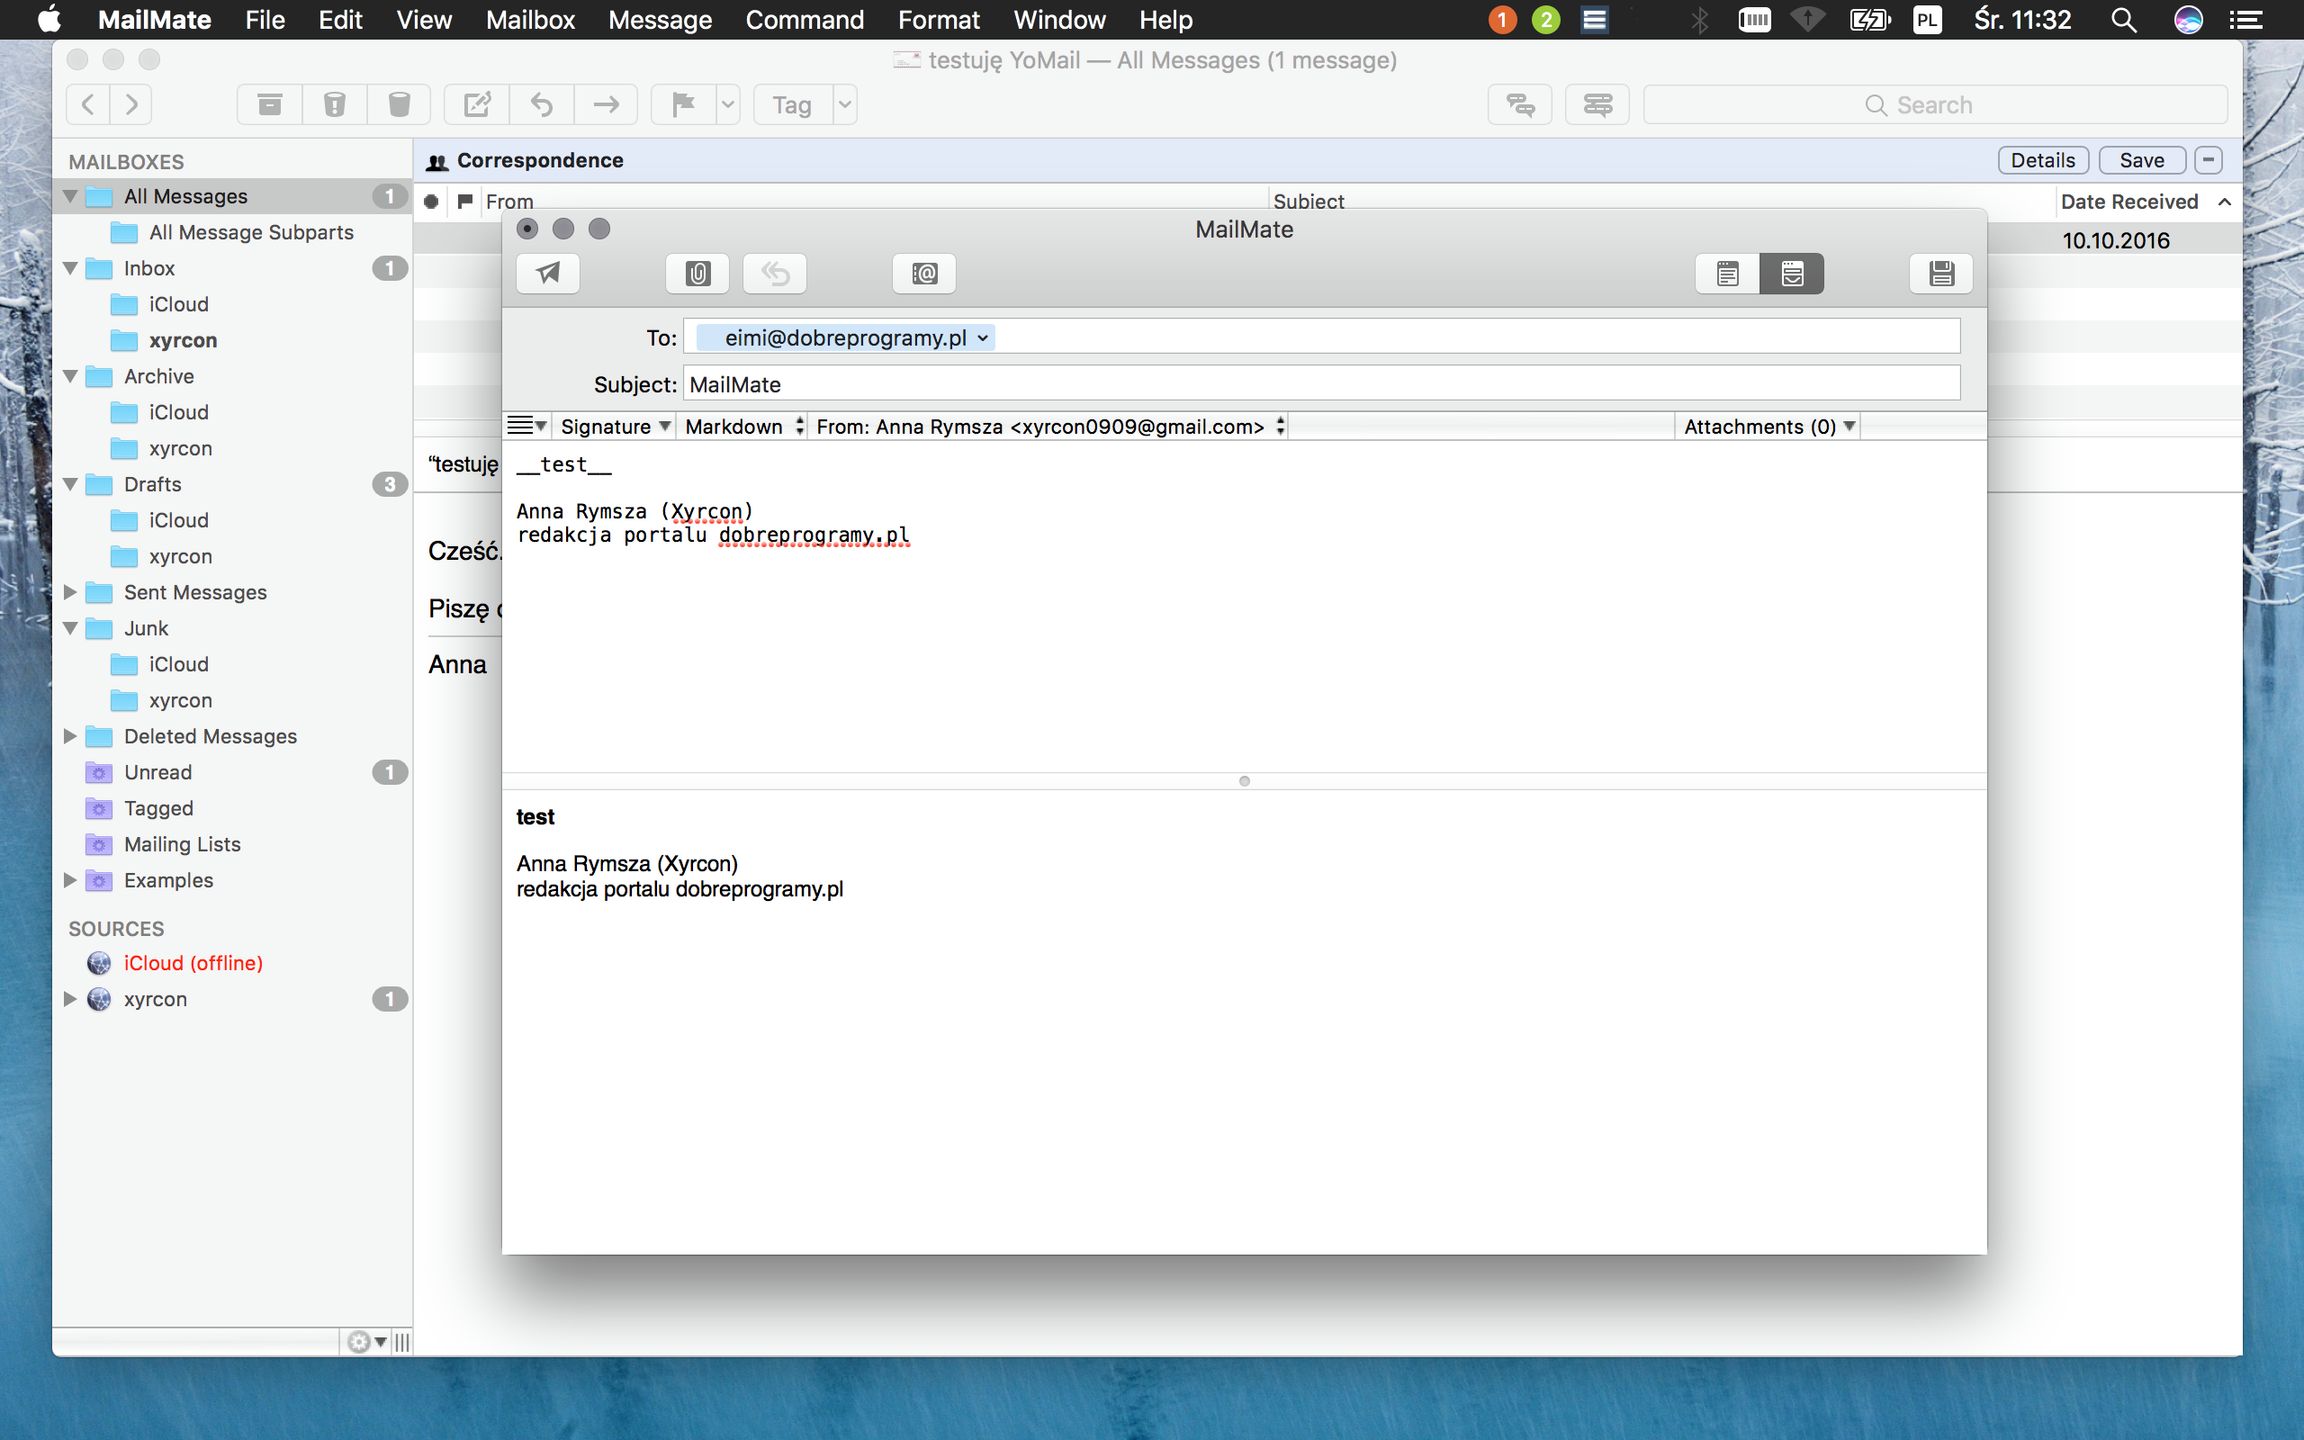Viewport: 2304px width, 1440px height.
Task: Toggle plain text composer view
Action: 1727,273
